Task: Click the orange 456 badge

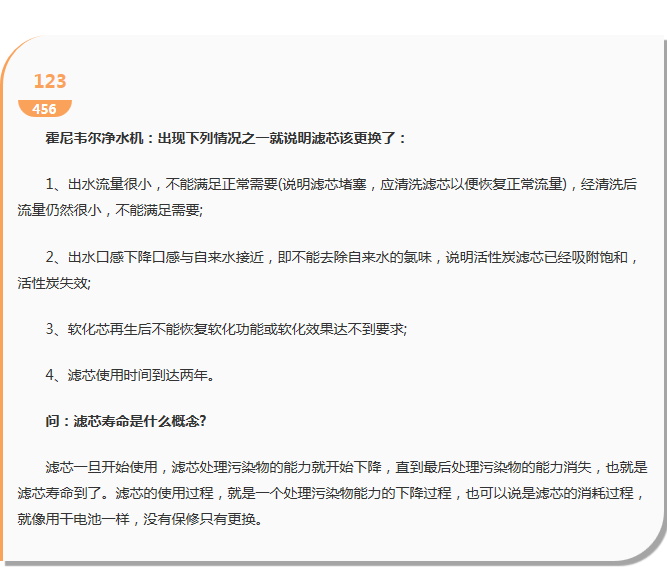Action: (44, 109)
